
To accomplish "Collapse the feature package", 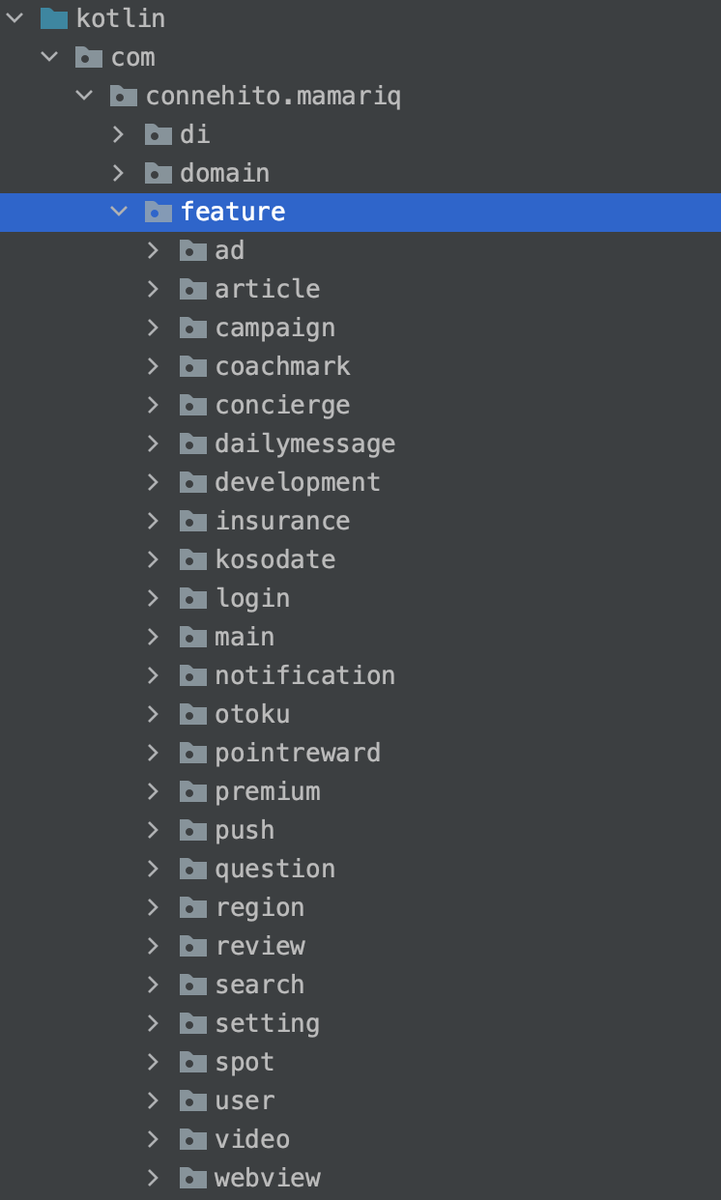I will (119, 212).
